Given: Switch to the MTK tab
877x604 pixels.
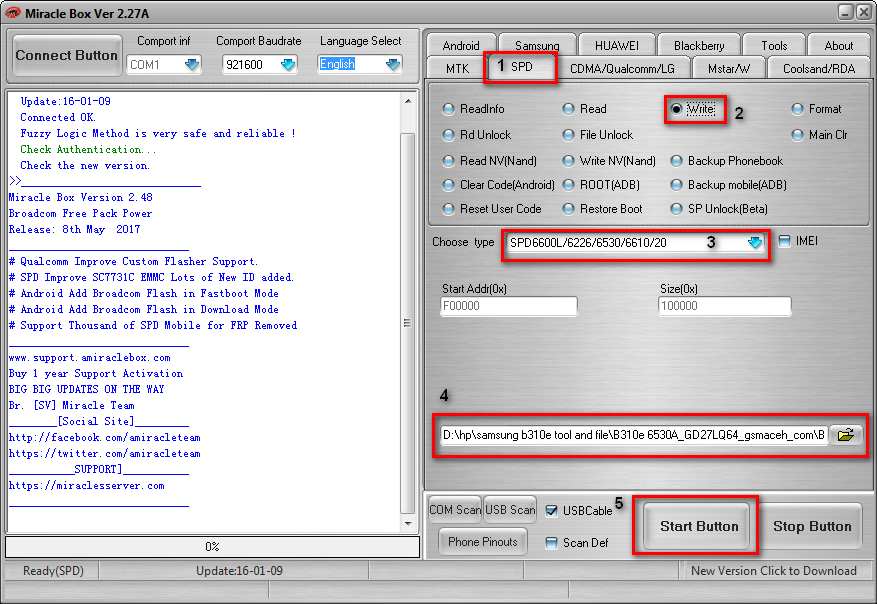Looking at the screenshot, I should click(x=457, y=68).
